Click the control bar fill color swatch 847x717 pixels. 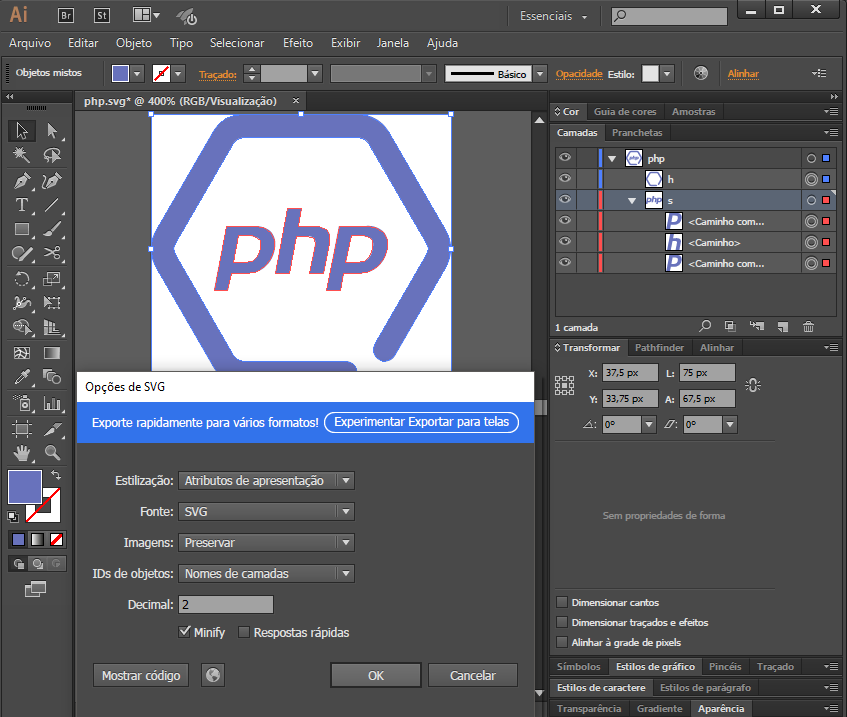(x=120, y=73)
